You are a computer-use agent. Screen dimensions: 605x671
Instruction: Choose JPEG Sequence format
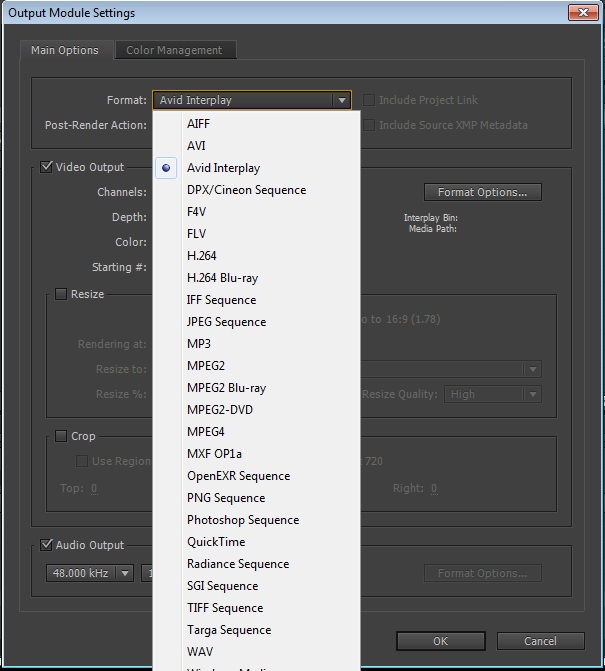coord(256,322)
